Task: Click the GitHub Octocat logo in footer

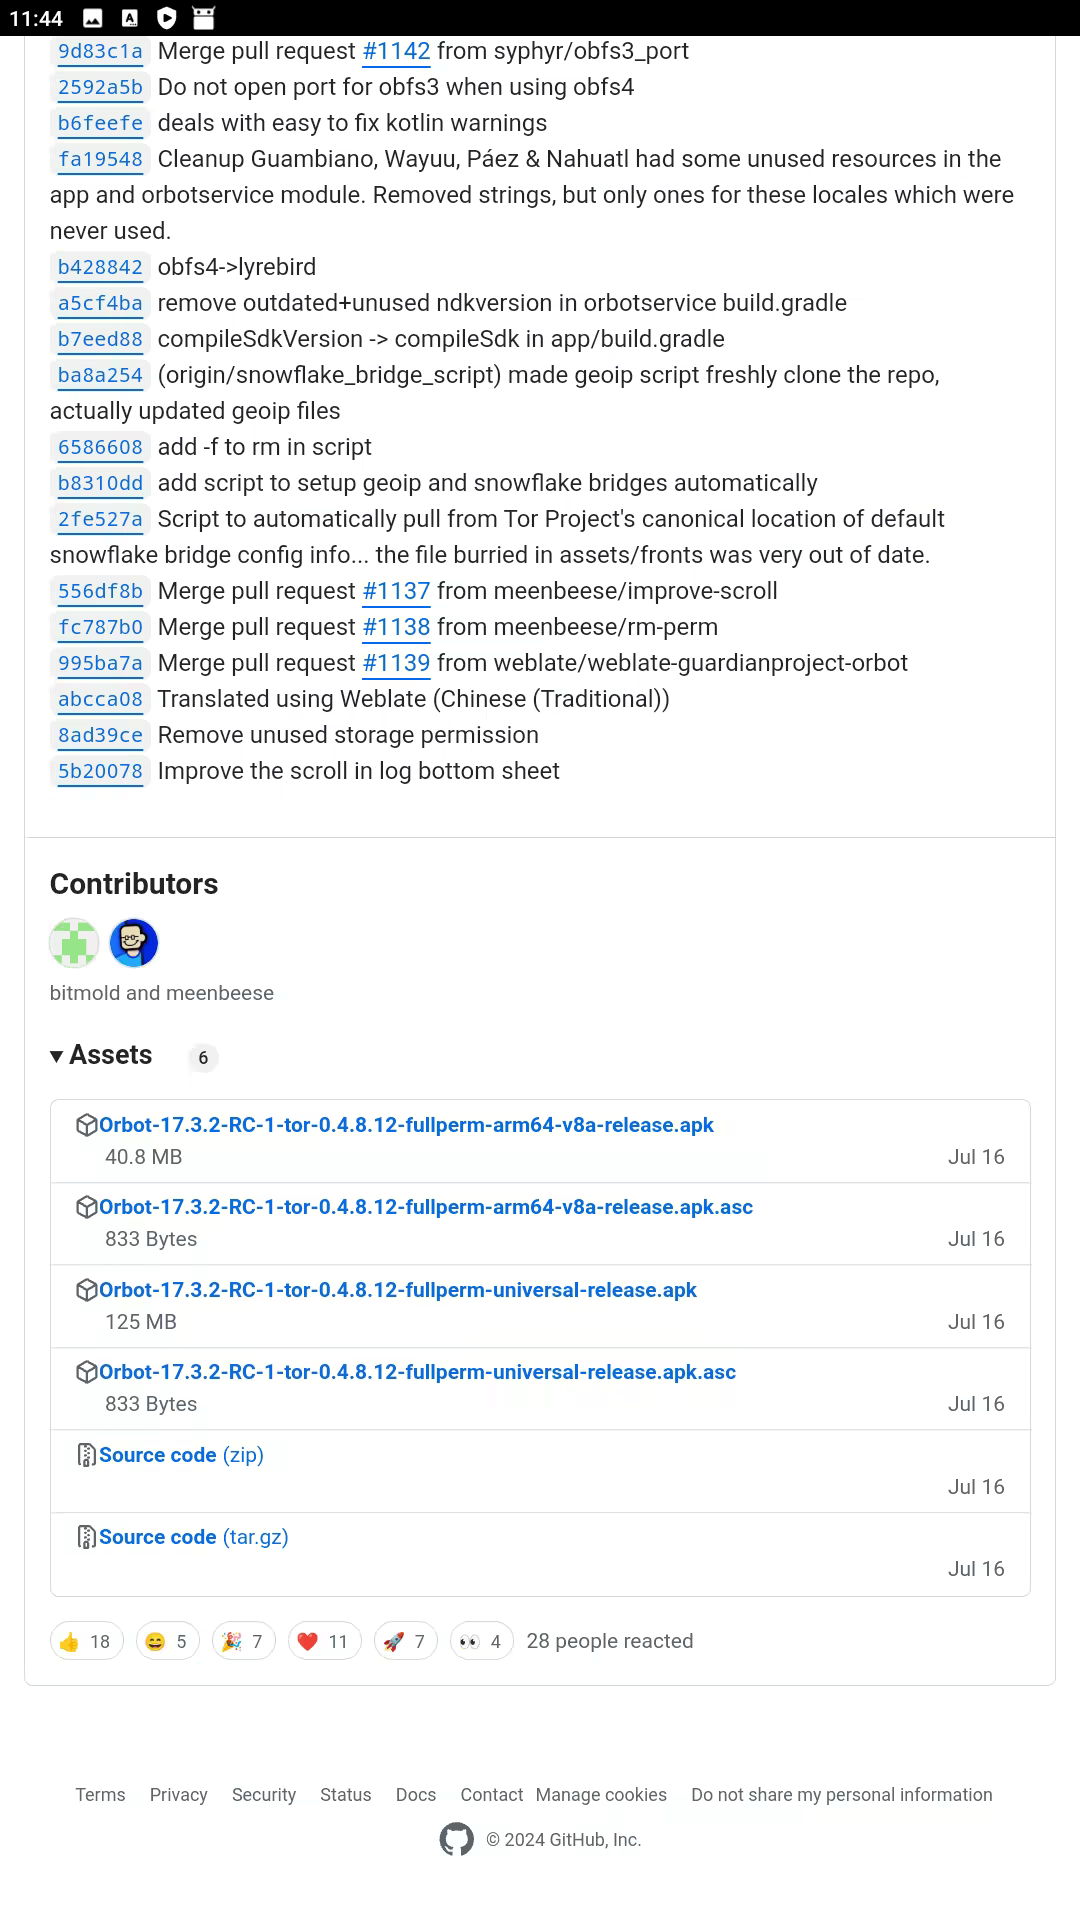Action: pos(458,1839)
